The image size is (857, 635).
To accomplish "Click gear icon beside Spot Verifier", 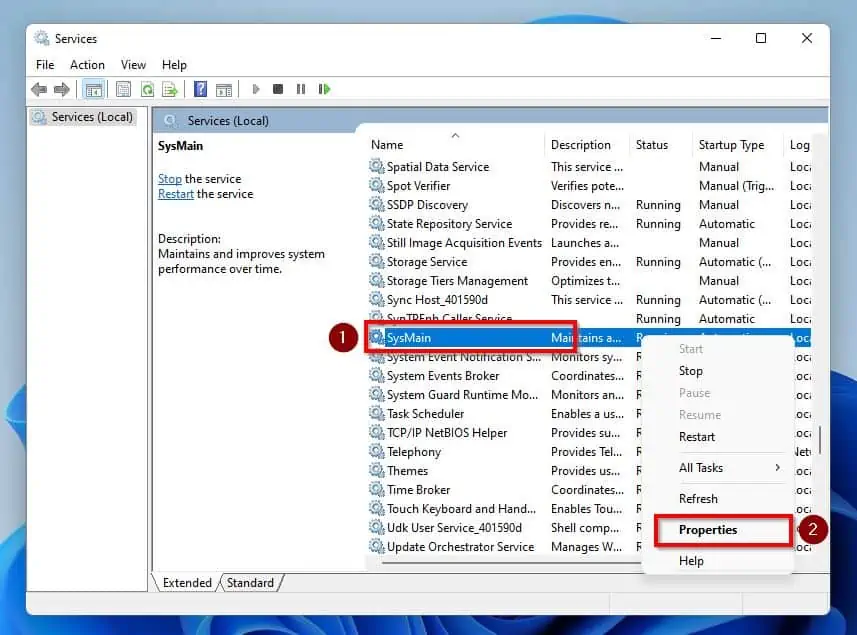I will click(376, 185).
